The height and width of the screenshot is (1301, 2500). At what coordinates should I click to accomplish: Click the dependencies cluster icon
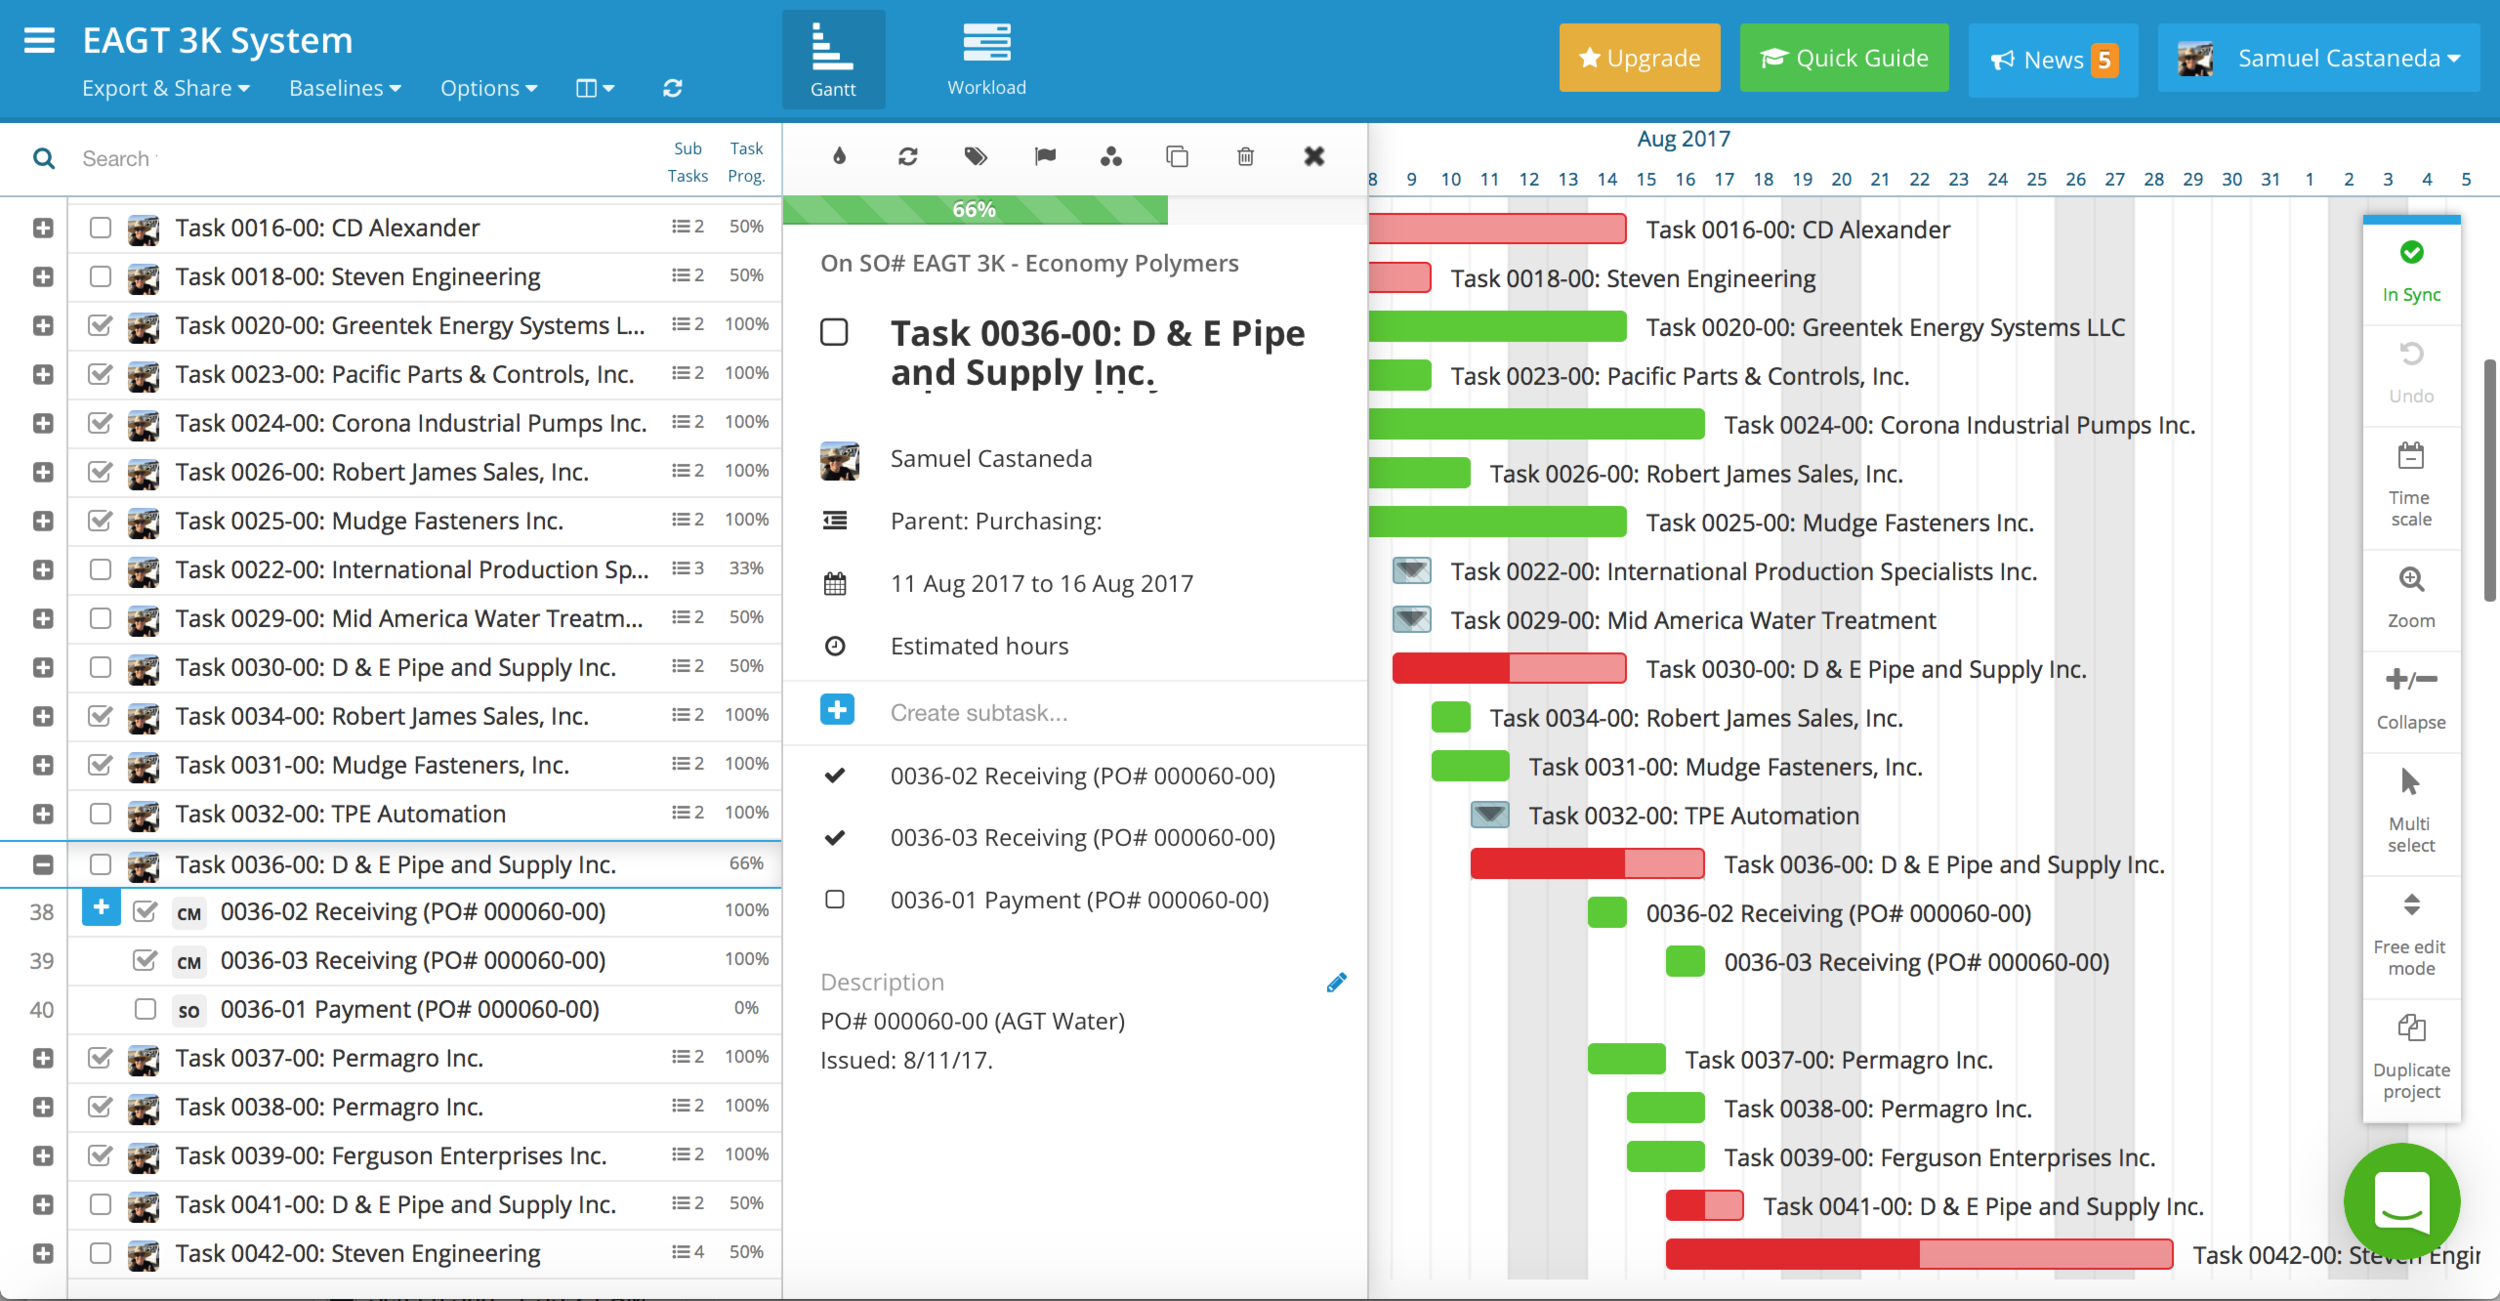pos(1111,156)
